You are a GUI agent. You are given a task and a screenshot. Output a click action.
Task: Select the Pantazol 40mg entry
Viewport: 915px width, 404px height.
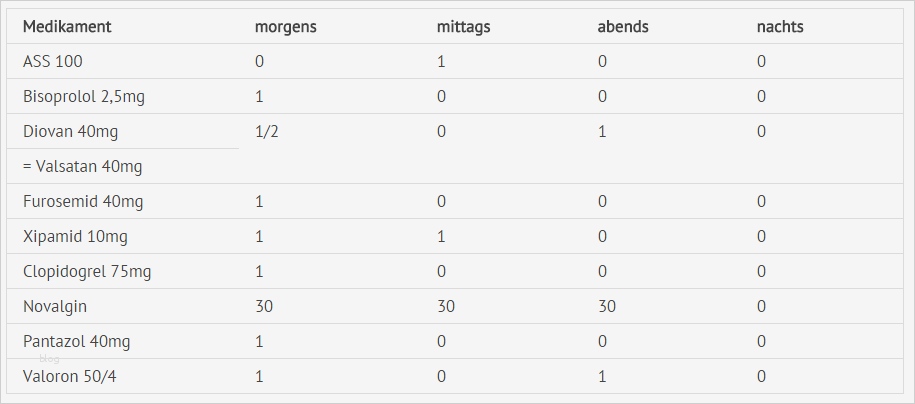pyautogui.click(x=77, y=342)
